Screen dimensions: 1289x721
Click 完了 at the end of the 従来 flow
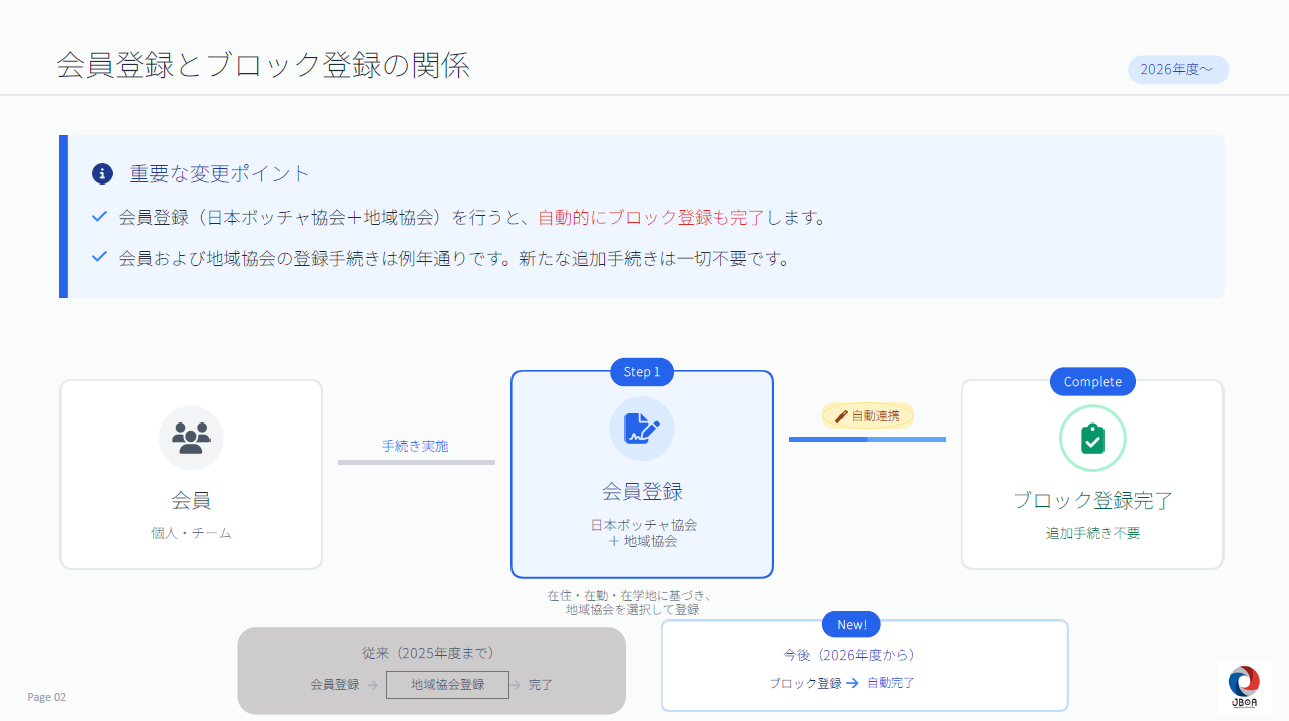pos(541,685)
